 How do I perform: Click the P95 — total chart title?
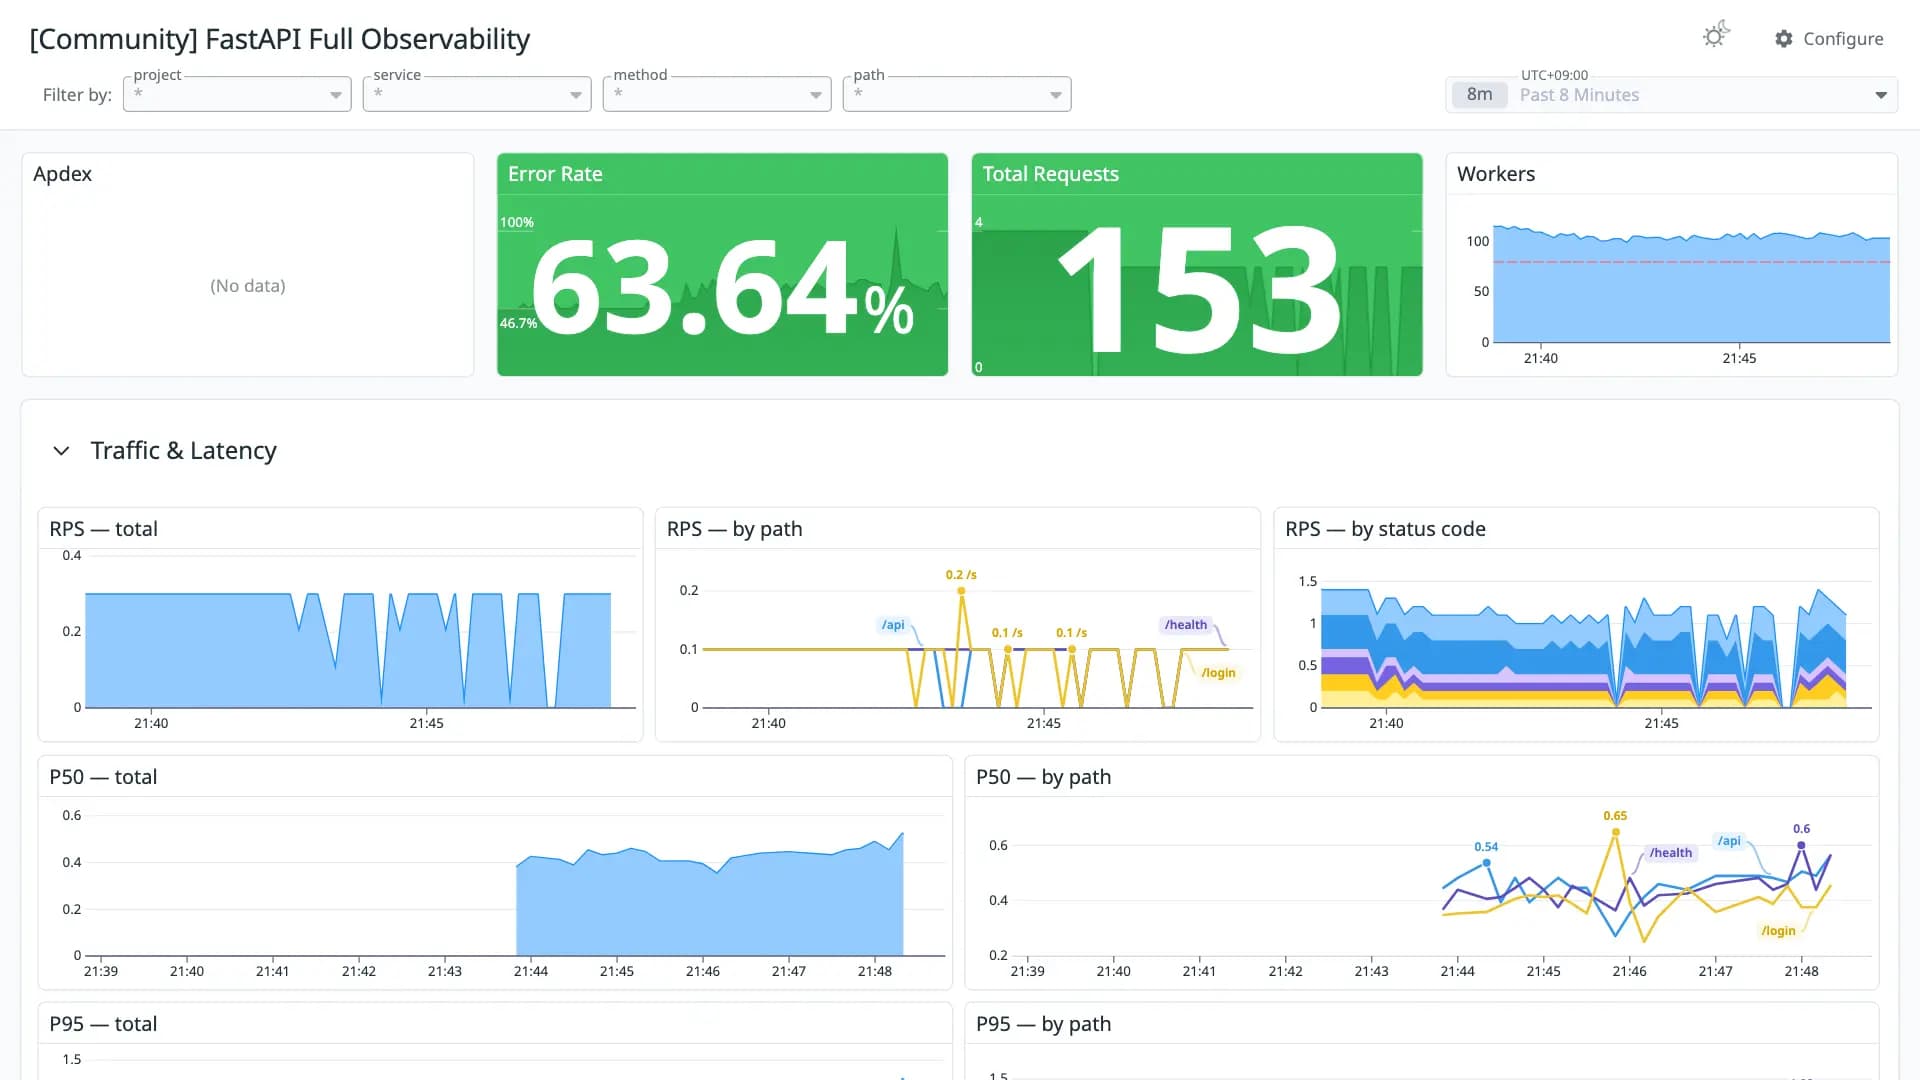click(x=103, y=1024)
